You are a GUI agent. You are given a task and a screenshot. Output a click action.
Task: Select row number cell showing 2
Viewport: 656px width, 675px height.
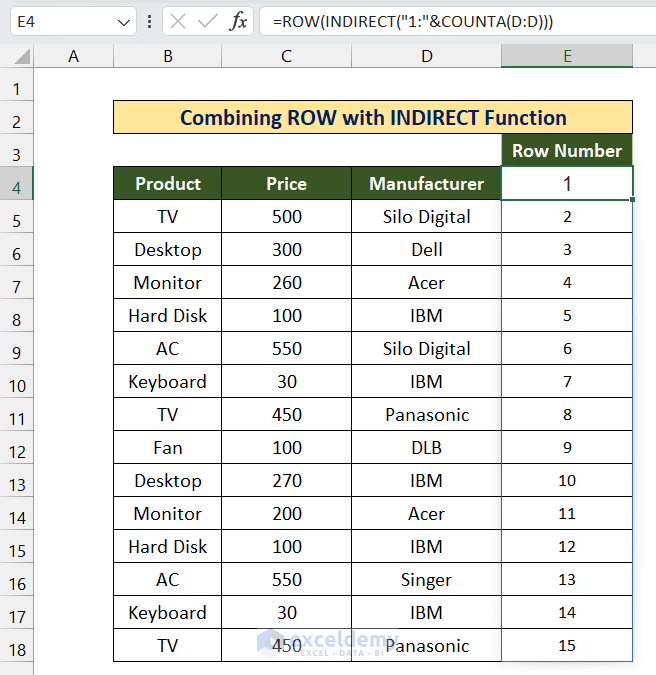point(567,217)
